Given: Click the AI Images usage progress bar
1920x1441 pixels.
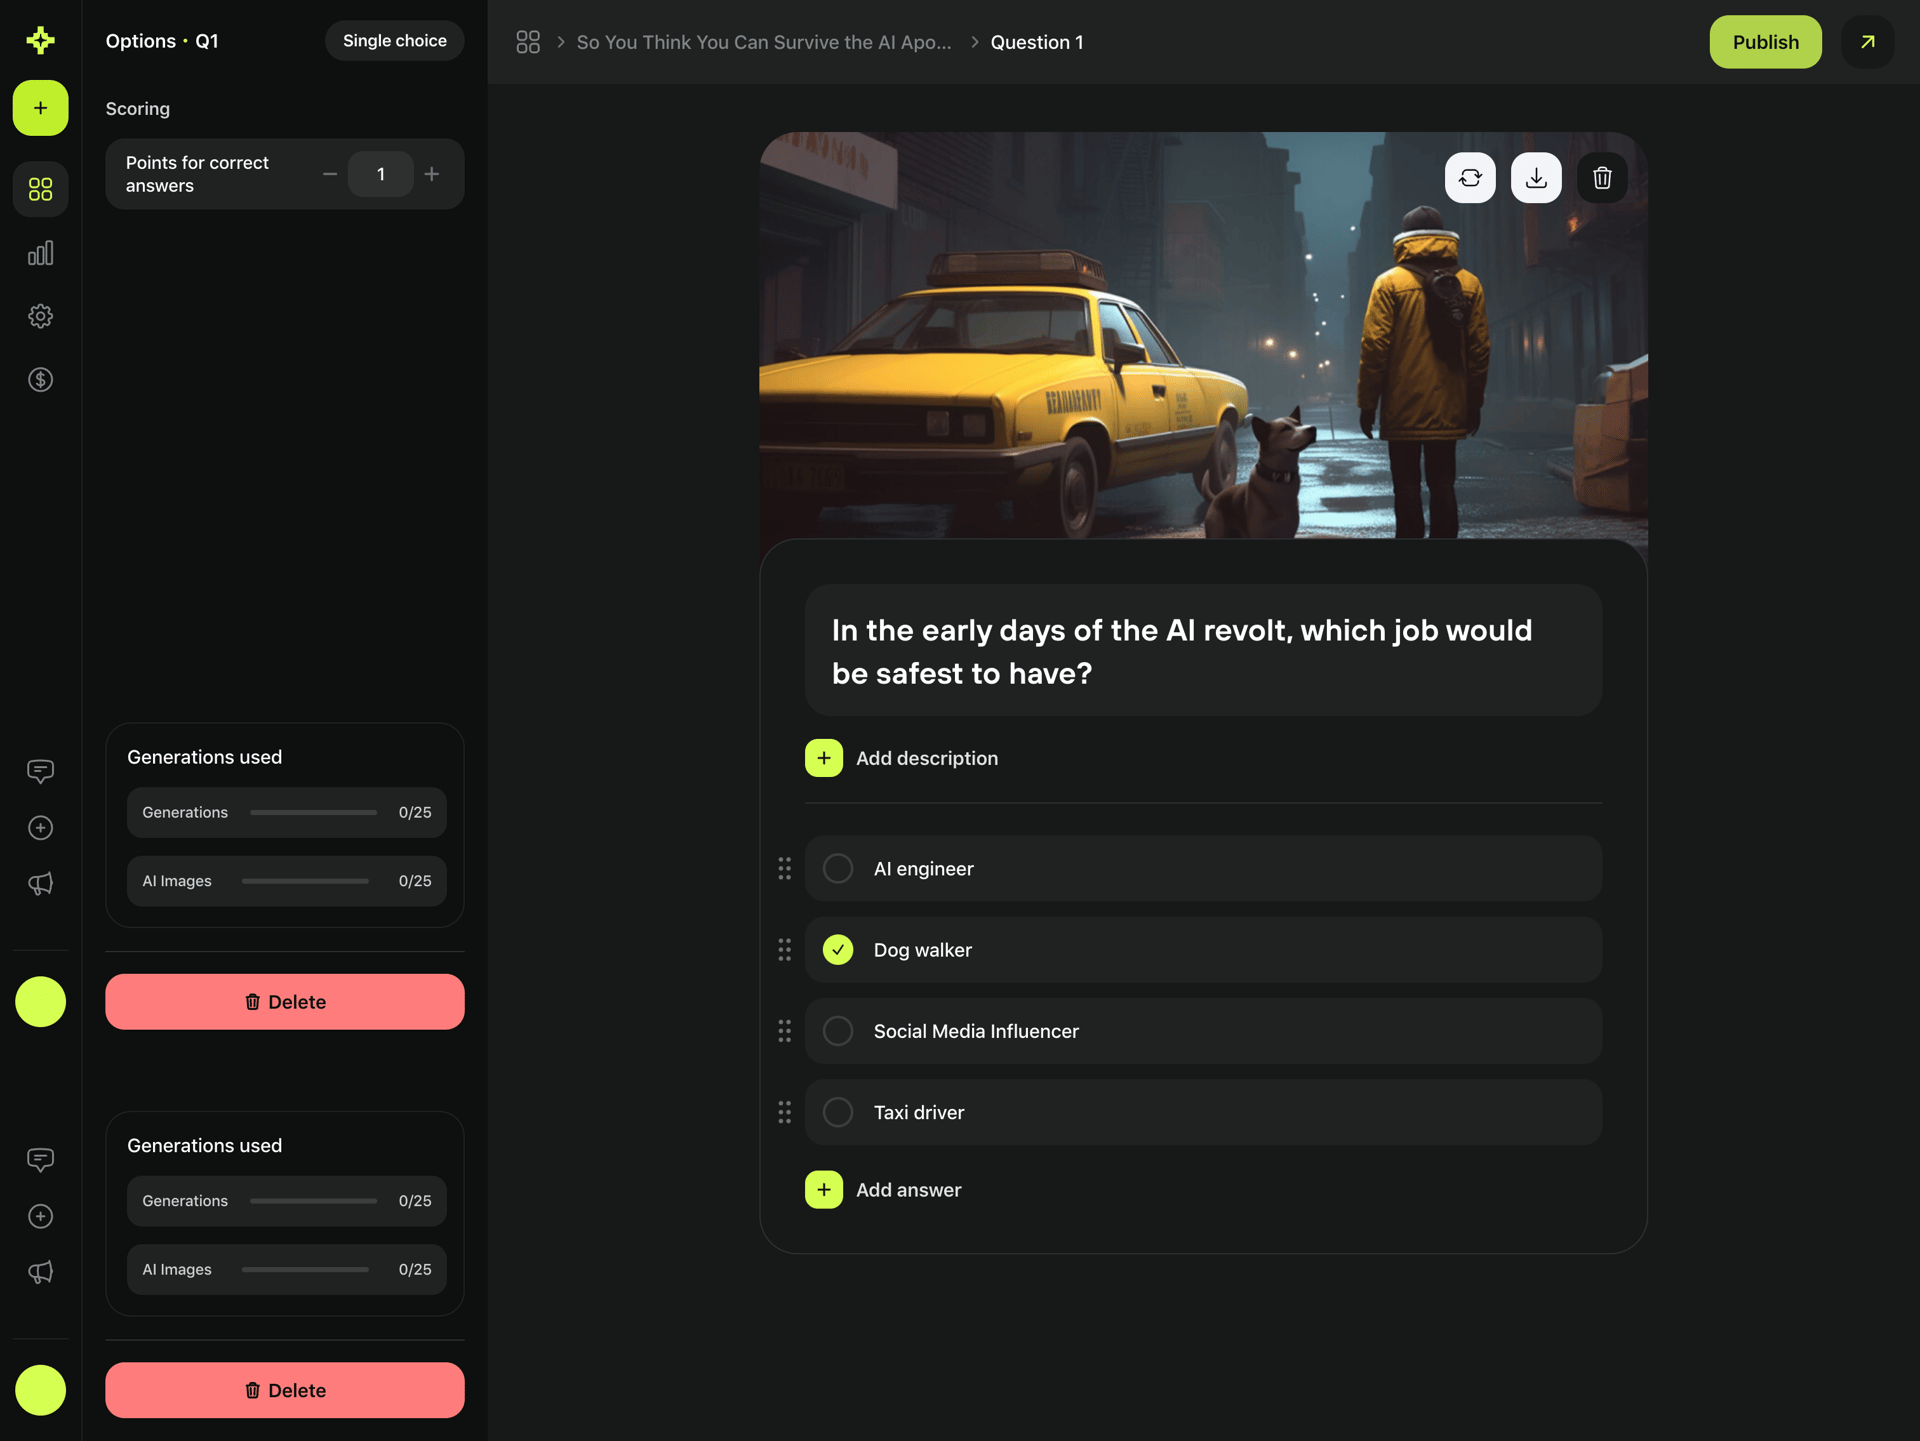Looking at the screenshot, I should click(304, 881).
